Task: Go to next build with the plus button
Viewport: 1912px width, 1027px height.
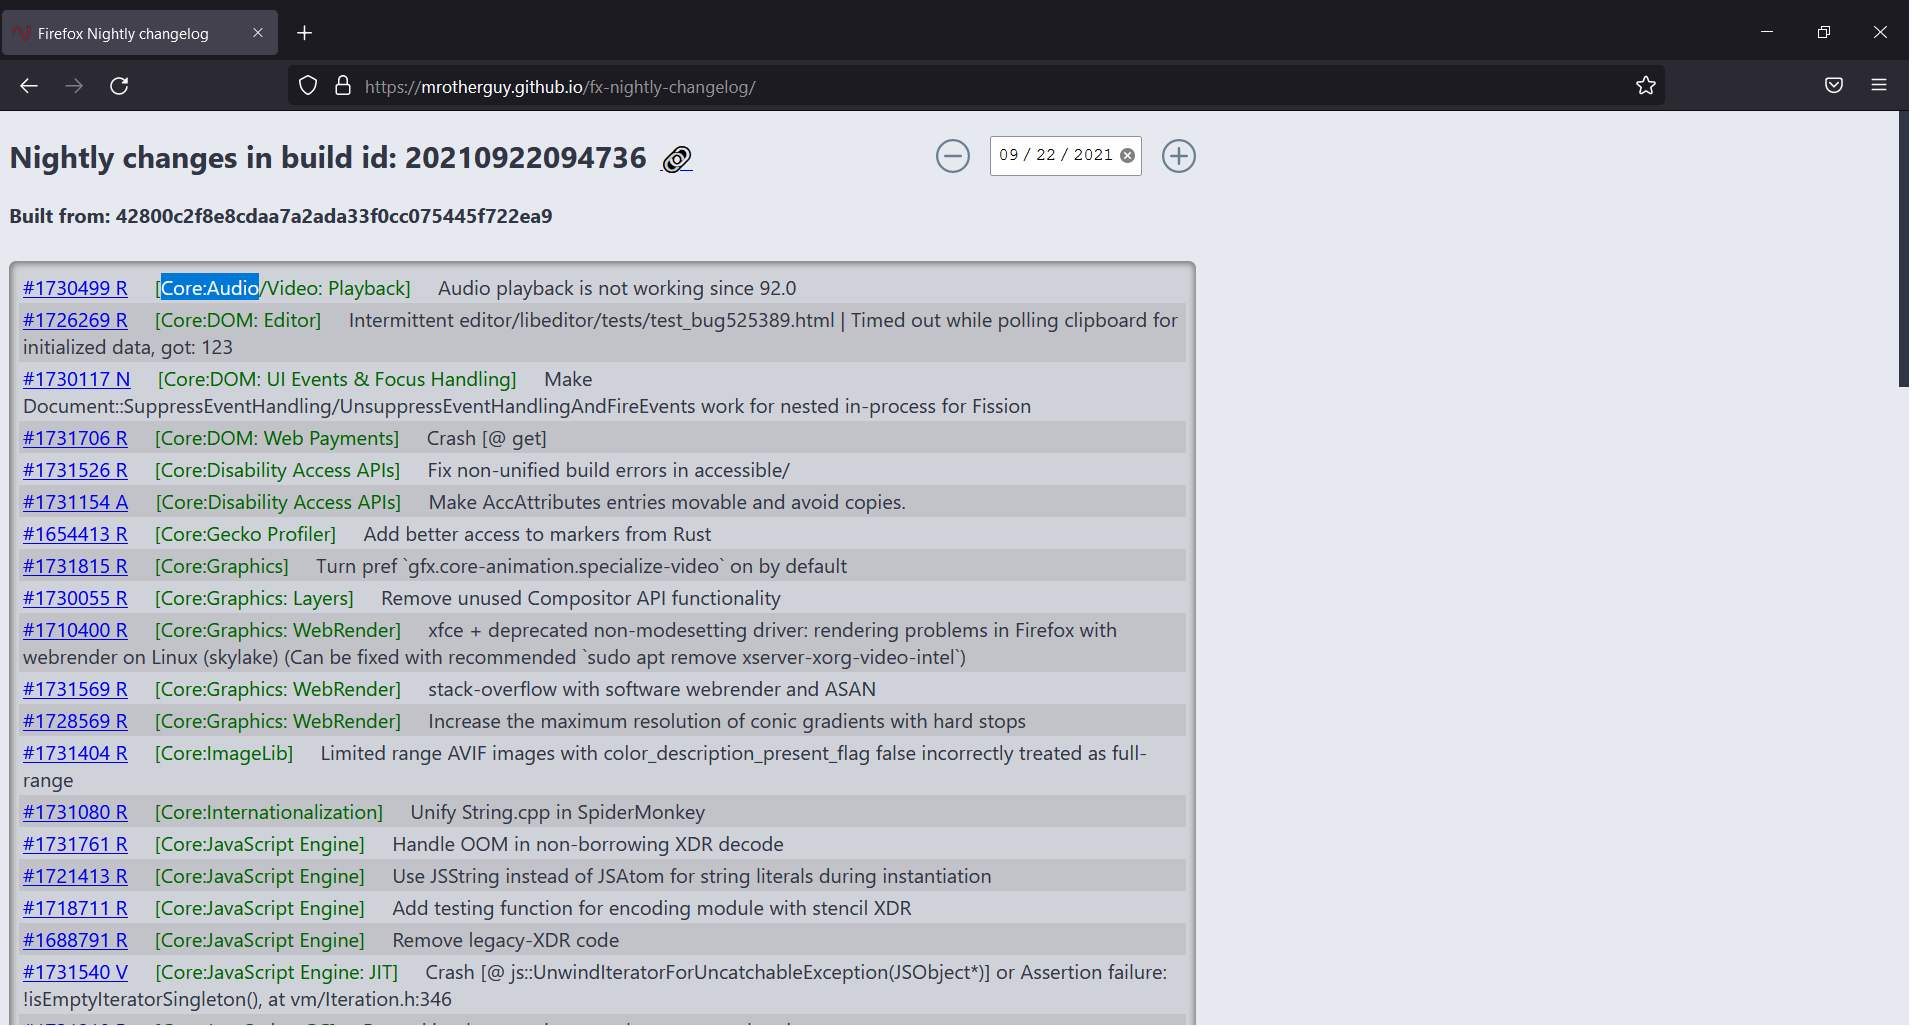Action: (x=1178, y=156)
